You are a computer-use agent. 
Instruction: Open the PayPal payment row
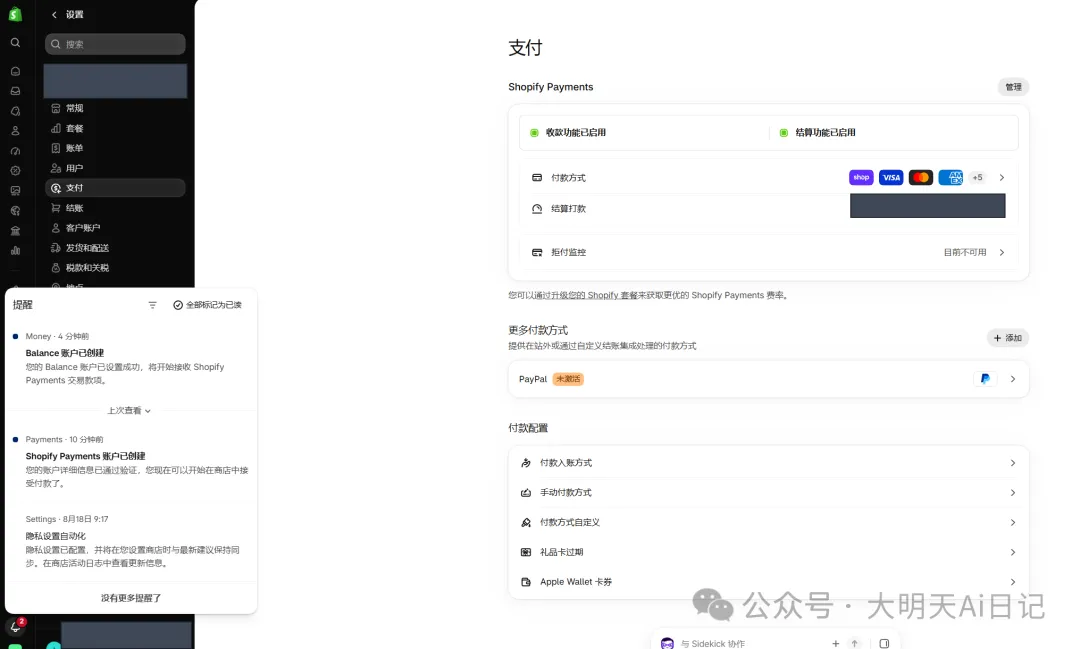click(x=768, y=379)
